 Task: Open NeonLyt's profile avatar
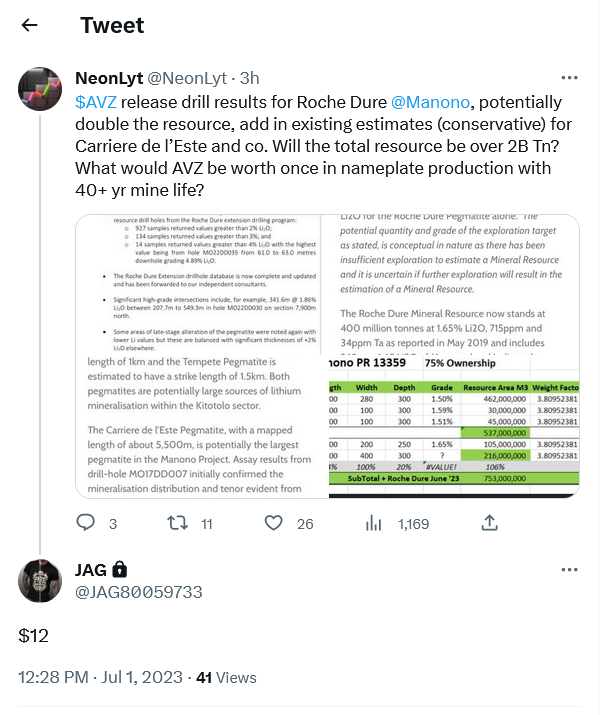point(39,89)
